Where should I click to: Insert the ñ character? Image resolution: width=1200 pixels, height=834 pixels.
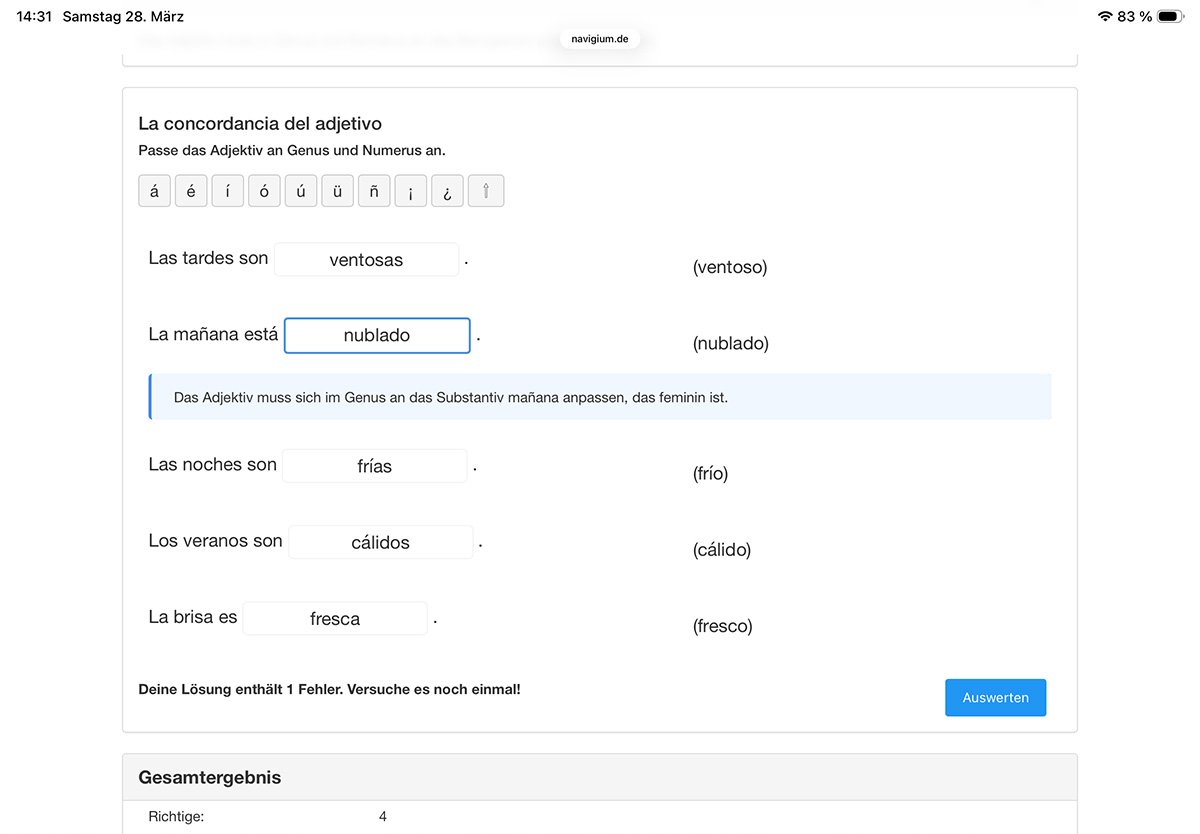click(x=374, y=191)
